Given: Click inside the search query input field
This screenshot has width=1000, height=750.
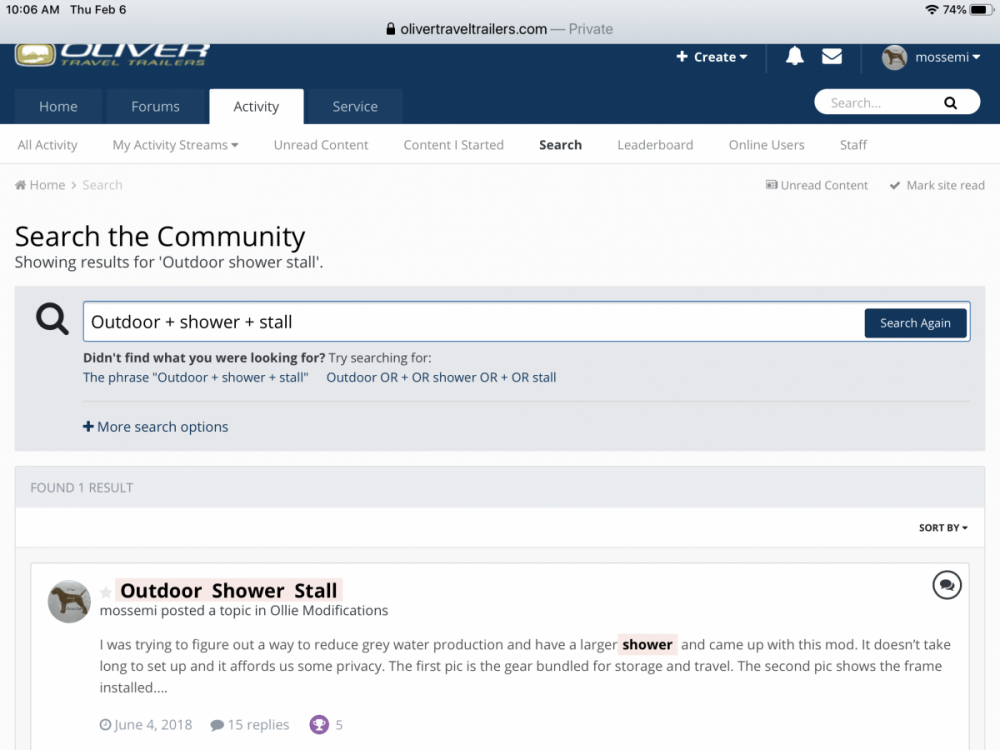Looking at the screenshot, I should click(400, 322).
